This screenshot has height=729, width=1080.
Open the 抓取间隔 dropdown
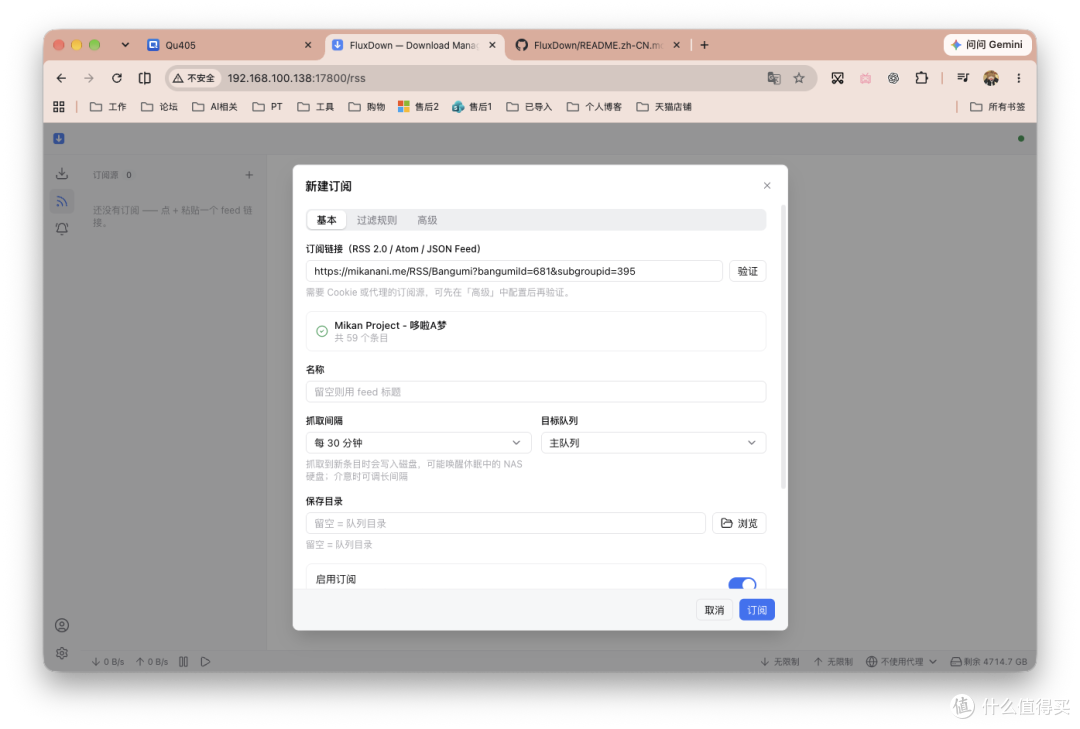[x=418, y=442]
